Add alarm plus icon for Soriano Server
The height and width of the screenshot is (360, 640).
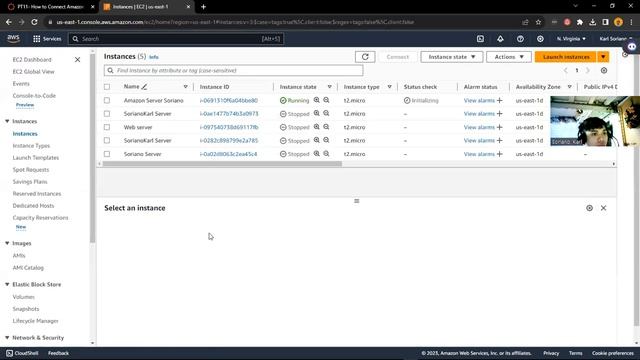tap(500, 154)
